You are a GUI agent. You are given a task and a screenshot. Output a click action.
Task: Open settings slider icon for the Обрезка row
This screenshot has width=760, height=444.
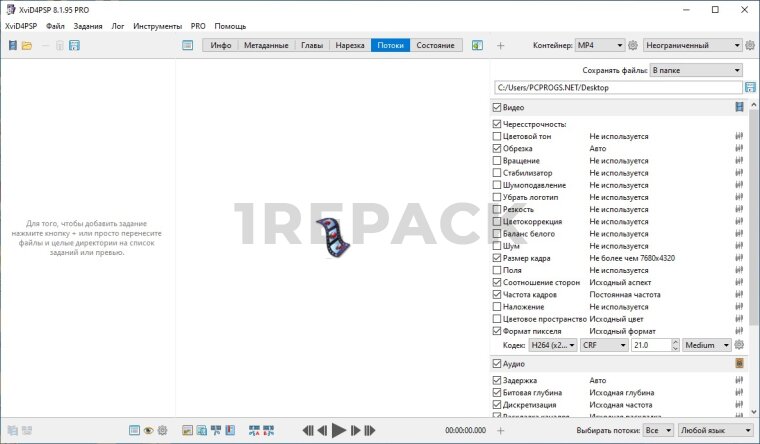point(740,148)
